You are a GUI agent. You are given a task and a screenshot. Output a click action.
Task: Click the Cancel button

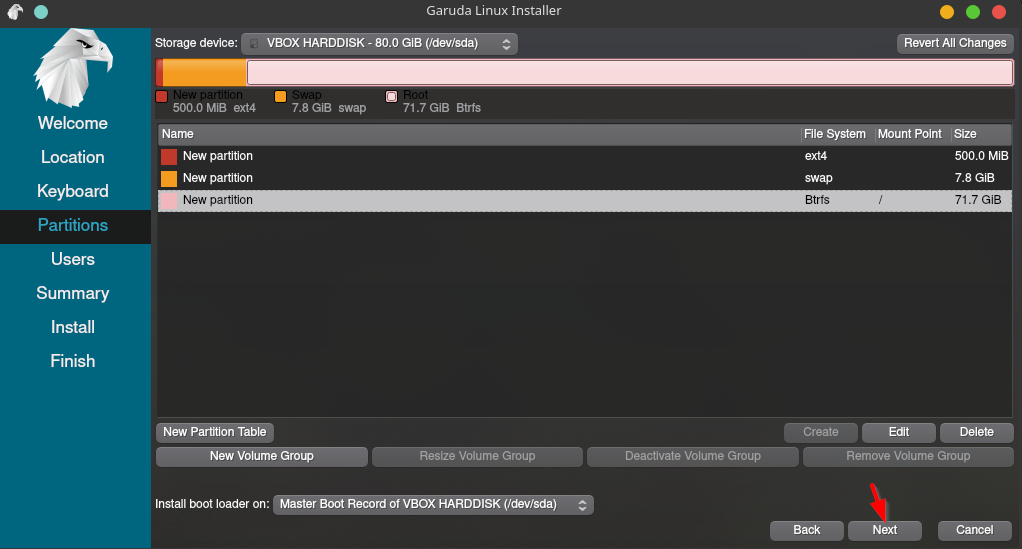pos(974,531)
